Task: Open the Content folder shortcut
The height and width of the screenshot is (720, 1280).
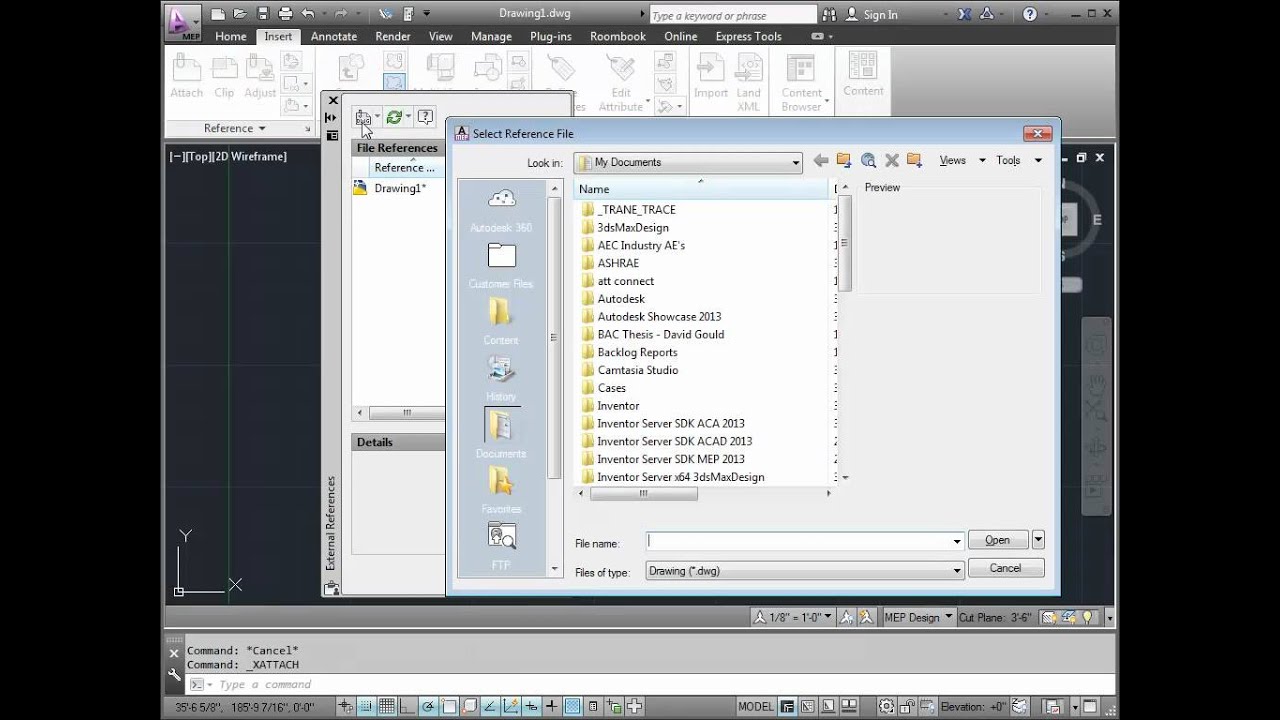Action: (501, 322)
